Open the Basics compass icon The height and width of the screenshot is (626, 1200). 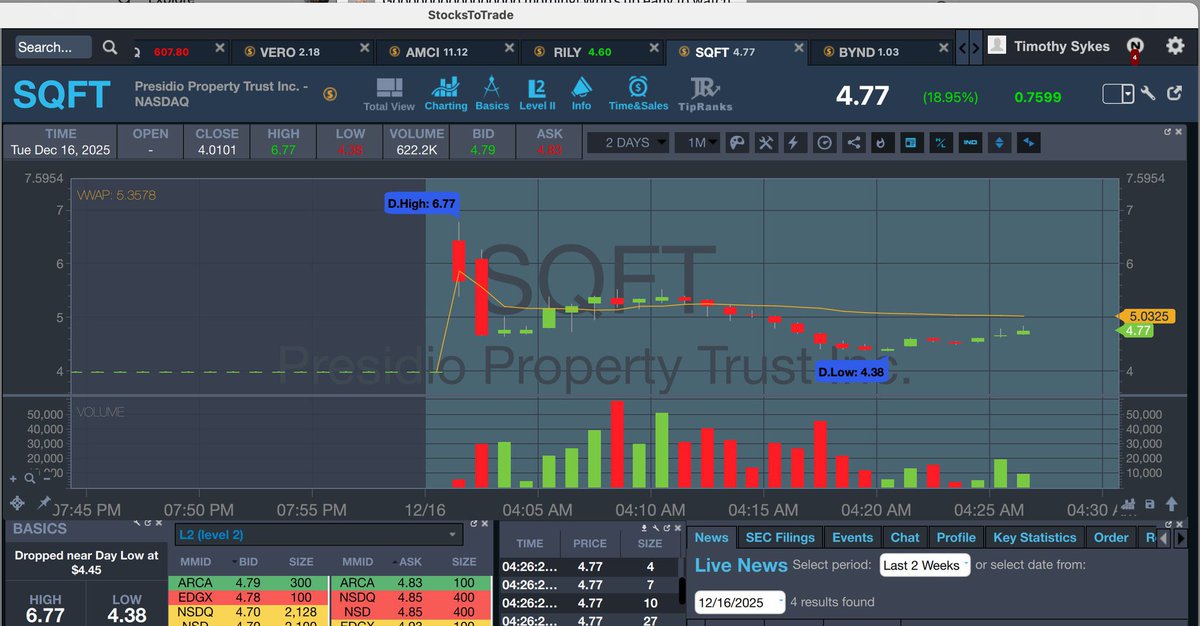coord(492,94)
